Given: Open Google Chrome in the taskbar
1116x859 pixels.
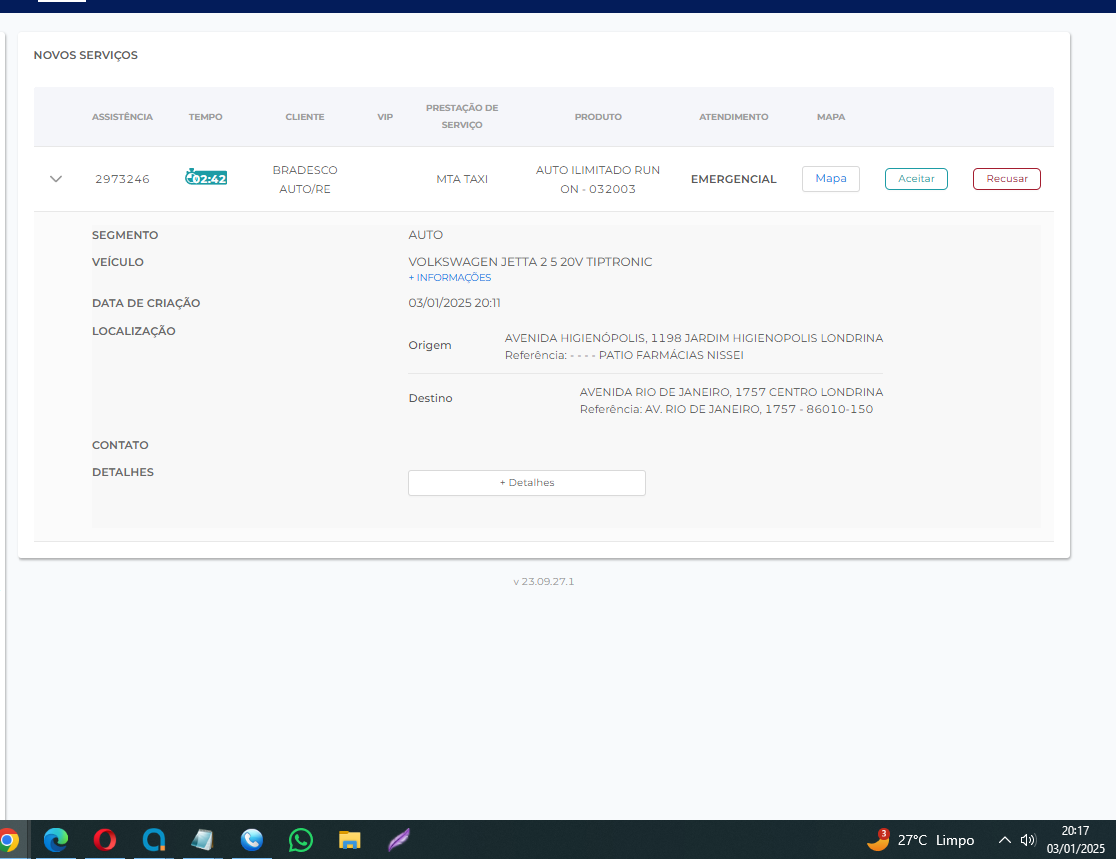Looking at the screenshot, I should [6, 840].
